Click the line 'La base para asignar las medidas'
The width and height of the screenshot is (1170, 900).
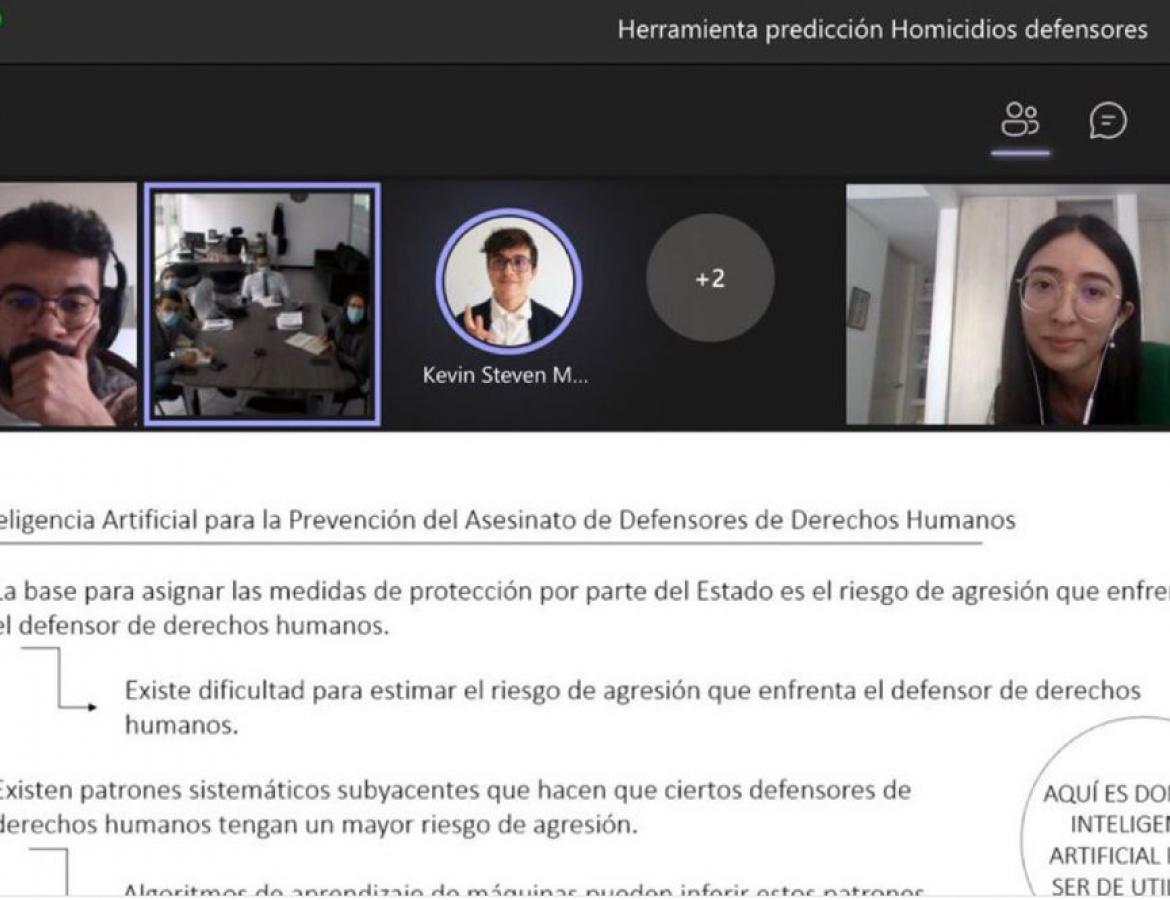(585, 591)
